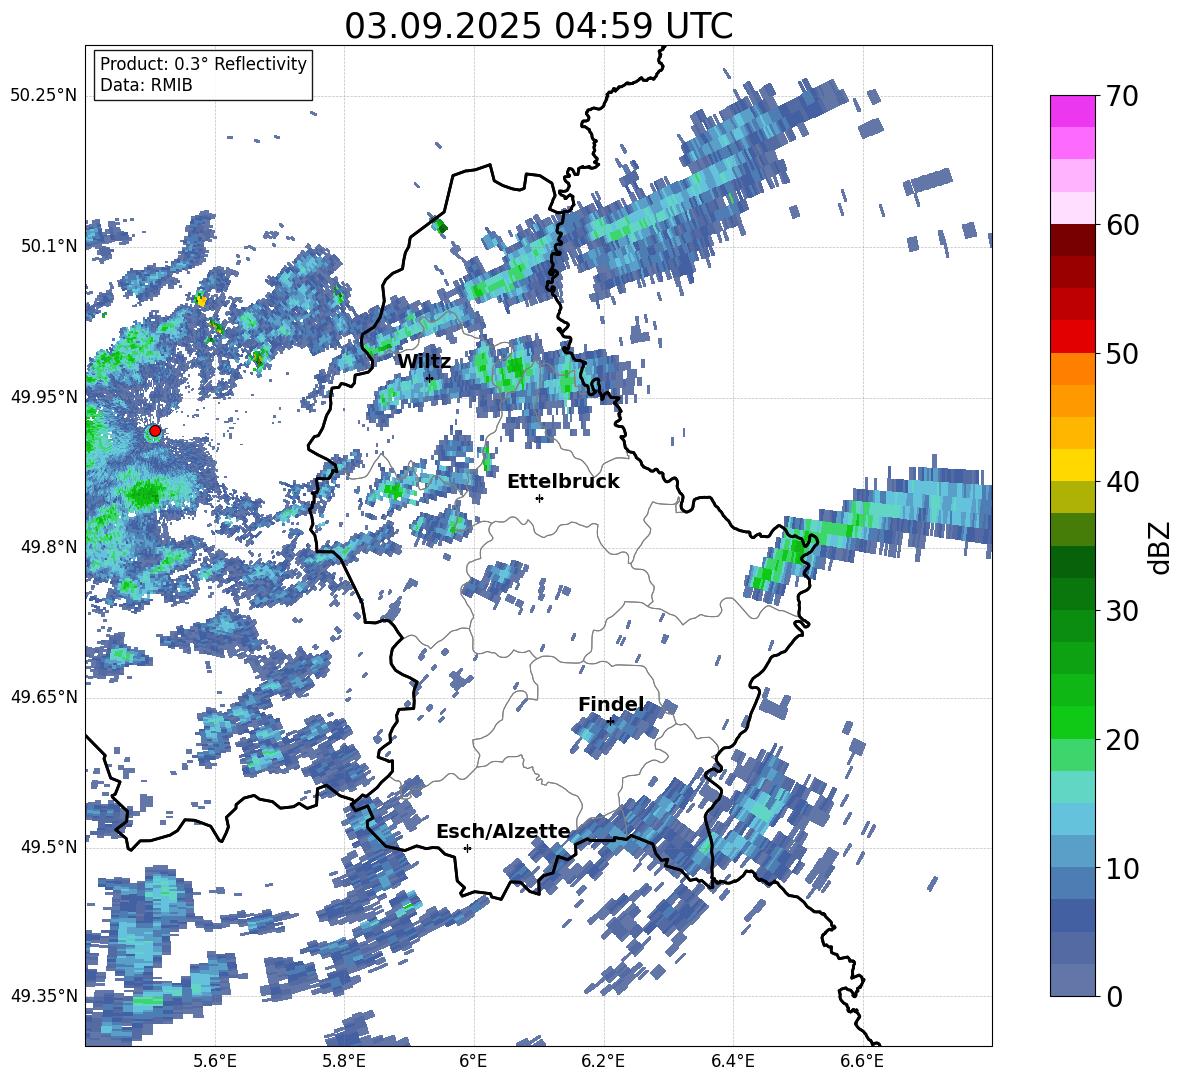Click the 6.6°E longitude label
The width and height of the screenshot is (1184, 1081).
[x=862, y=1061]
